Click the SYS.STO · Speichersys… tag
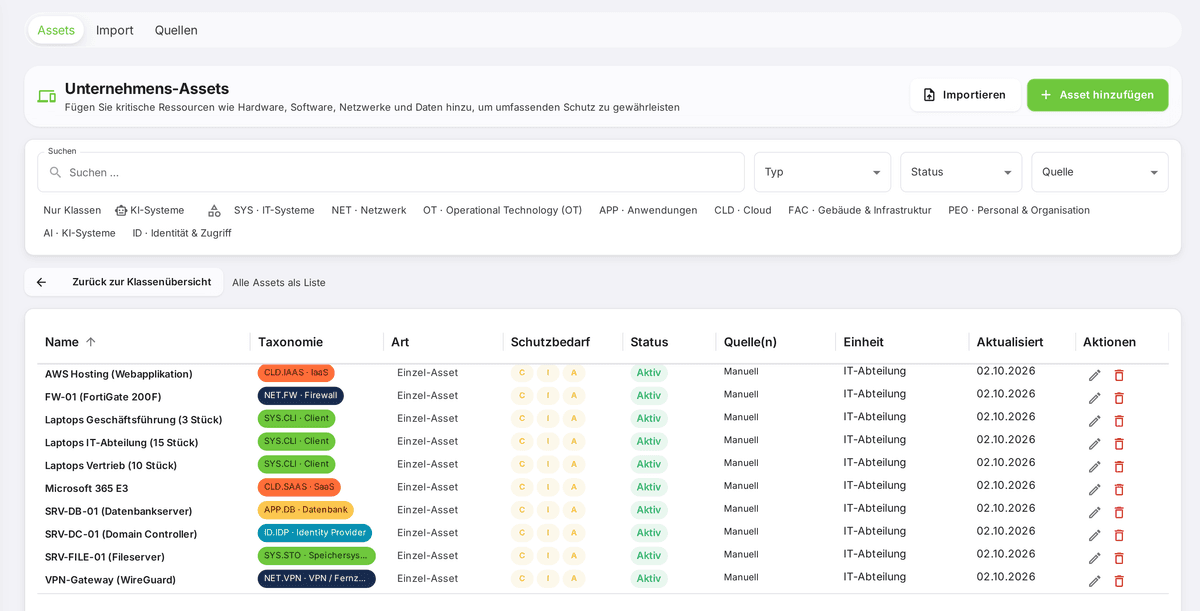The image size is (1200, 611). click(x=317, y=556)
